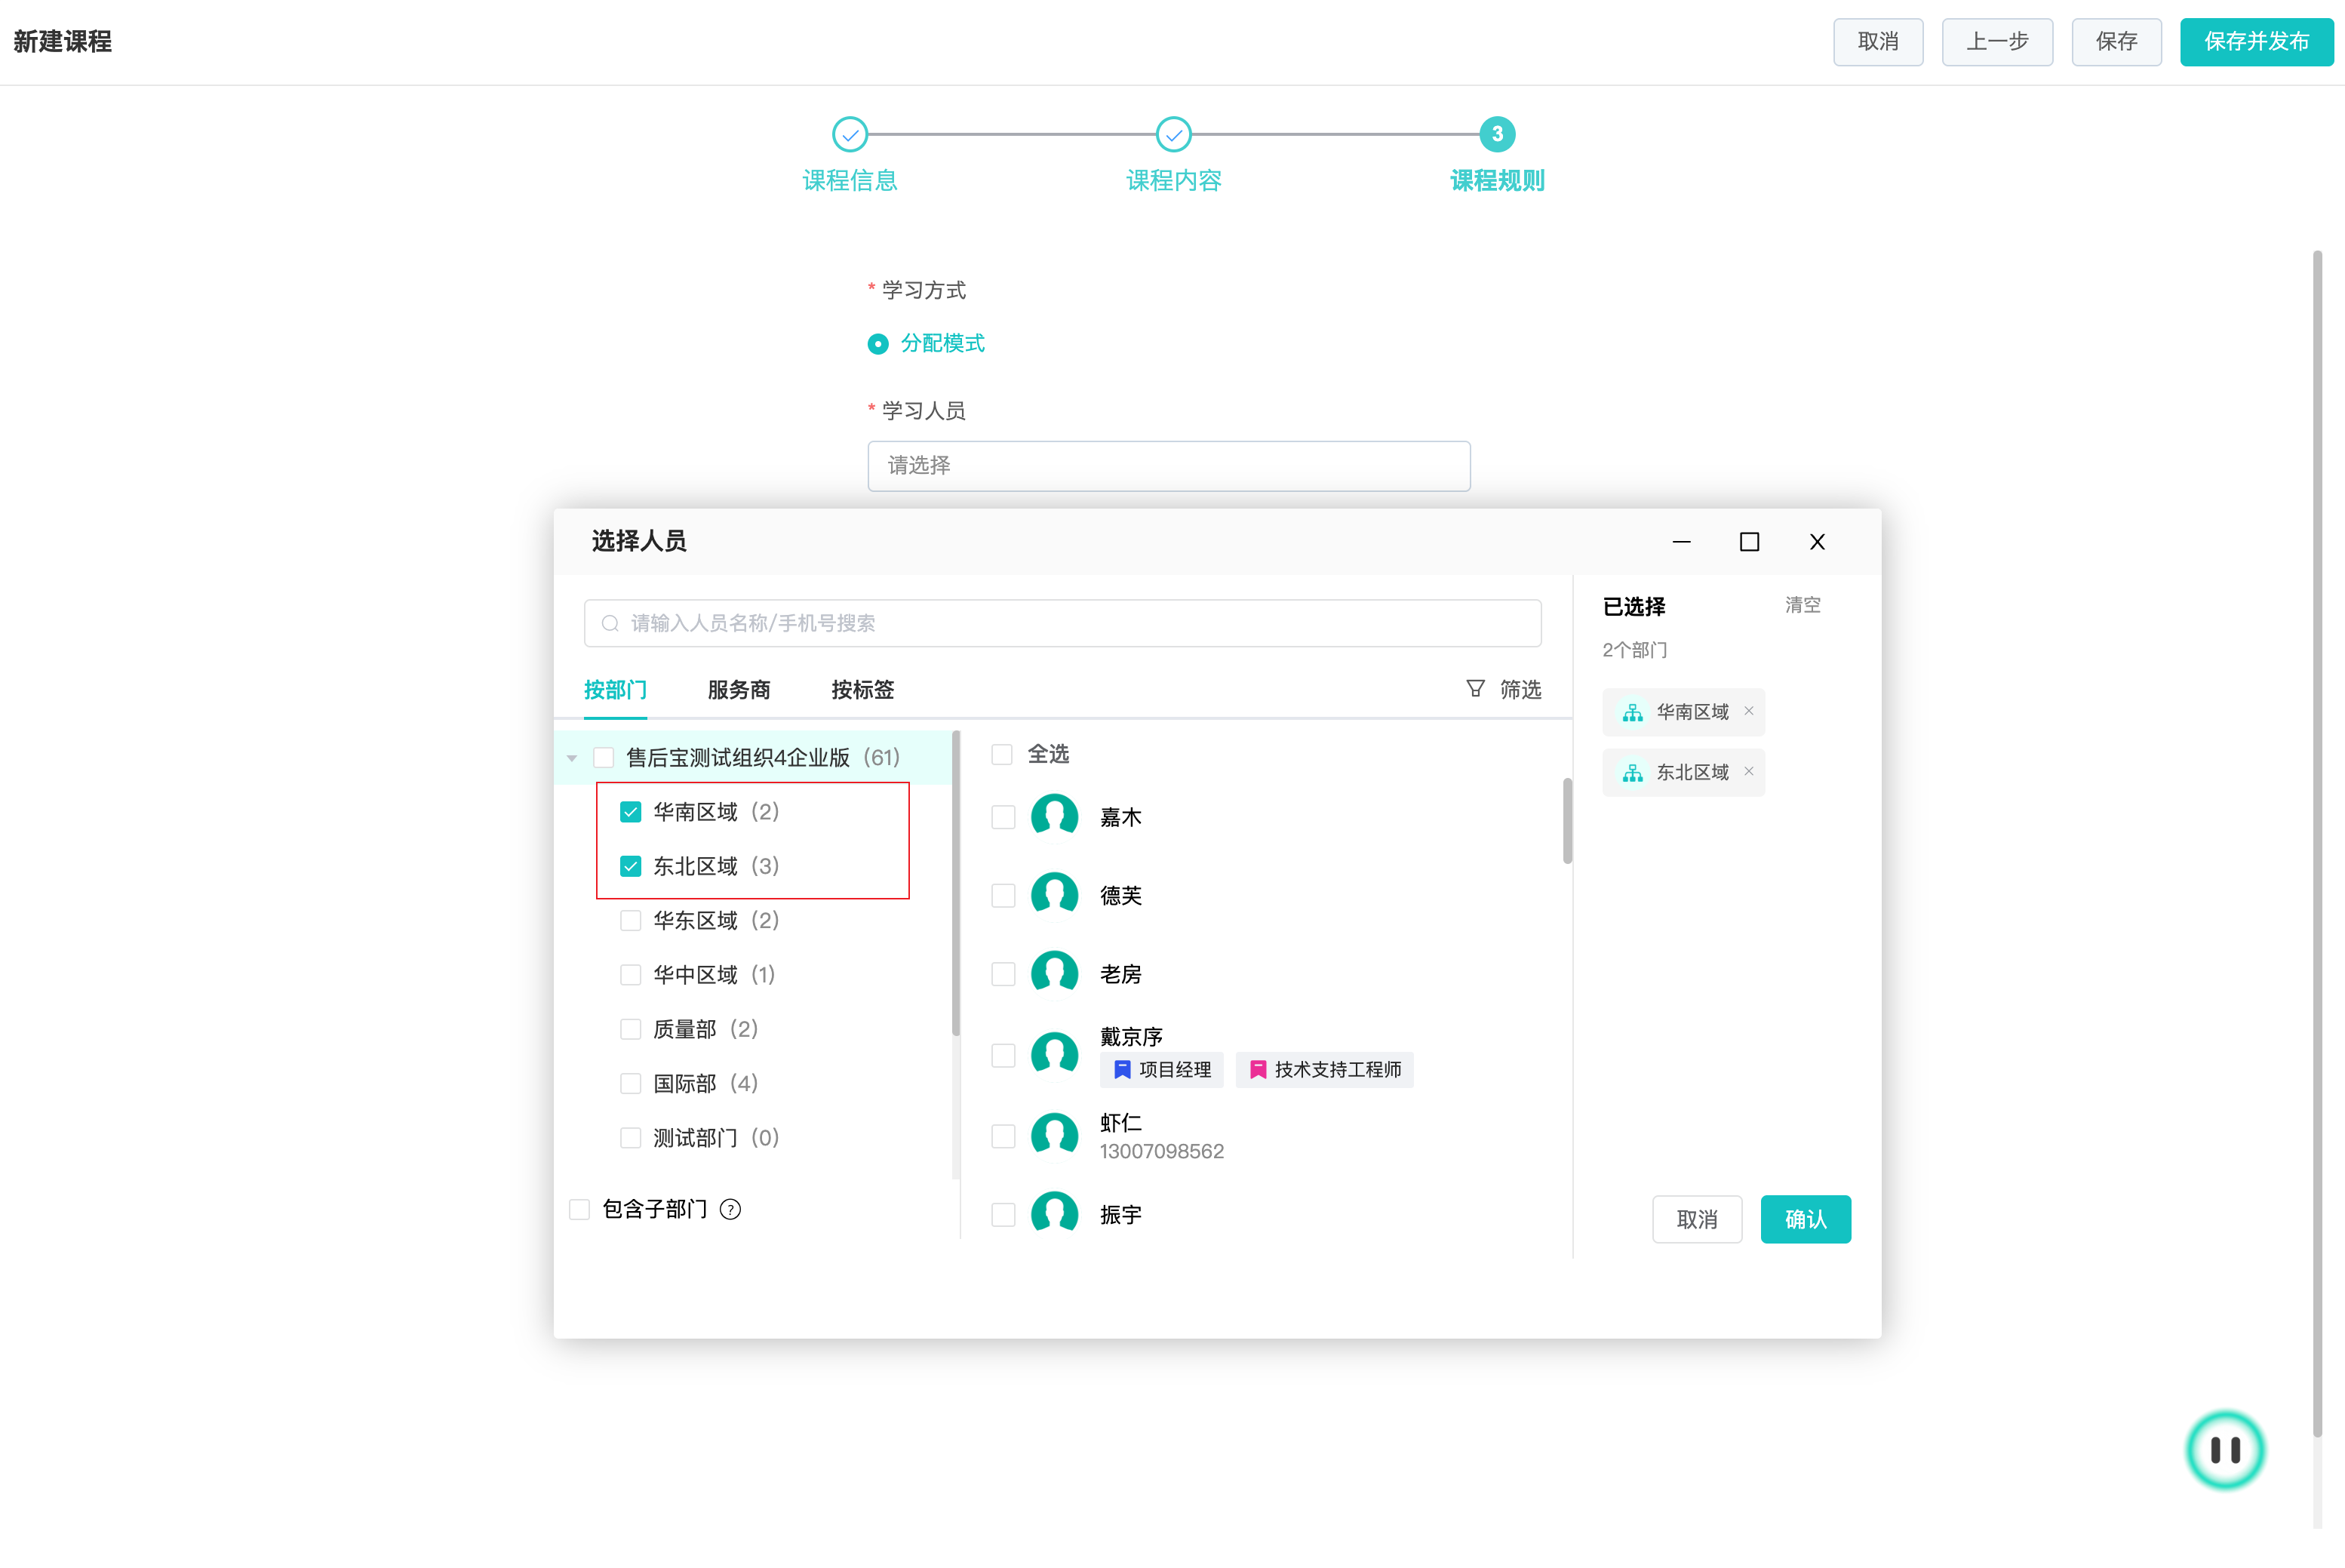Collapse the 售后宝测试组织4企业版 tree node
This screenshot has height=1568, width=2345.
tap(572, 758)
